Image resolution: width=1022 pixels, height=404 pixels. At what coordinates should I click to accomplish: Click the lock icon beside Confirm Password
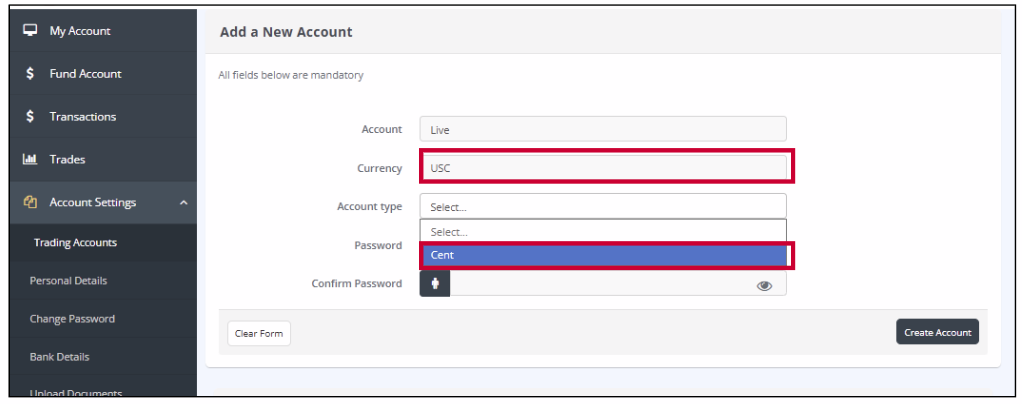point(435,284)
